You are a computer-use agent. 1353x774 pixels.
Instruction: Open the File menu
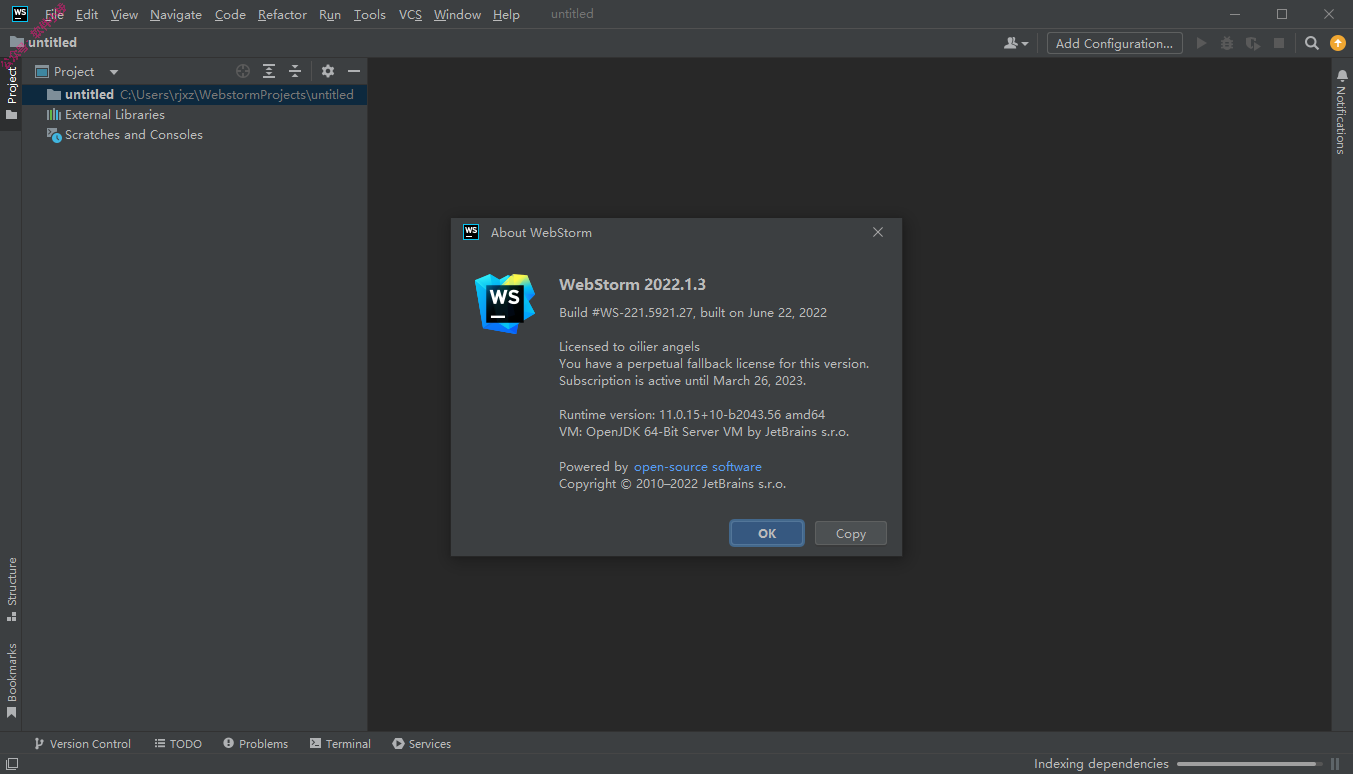[54, 14]
